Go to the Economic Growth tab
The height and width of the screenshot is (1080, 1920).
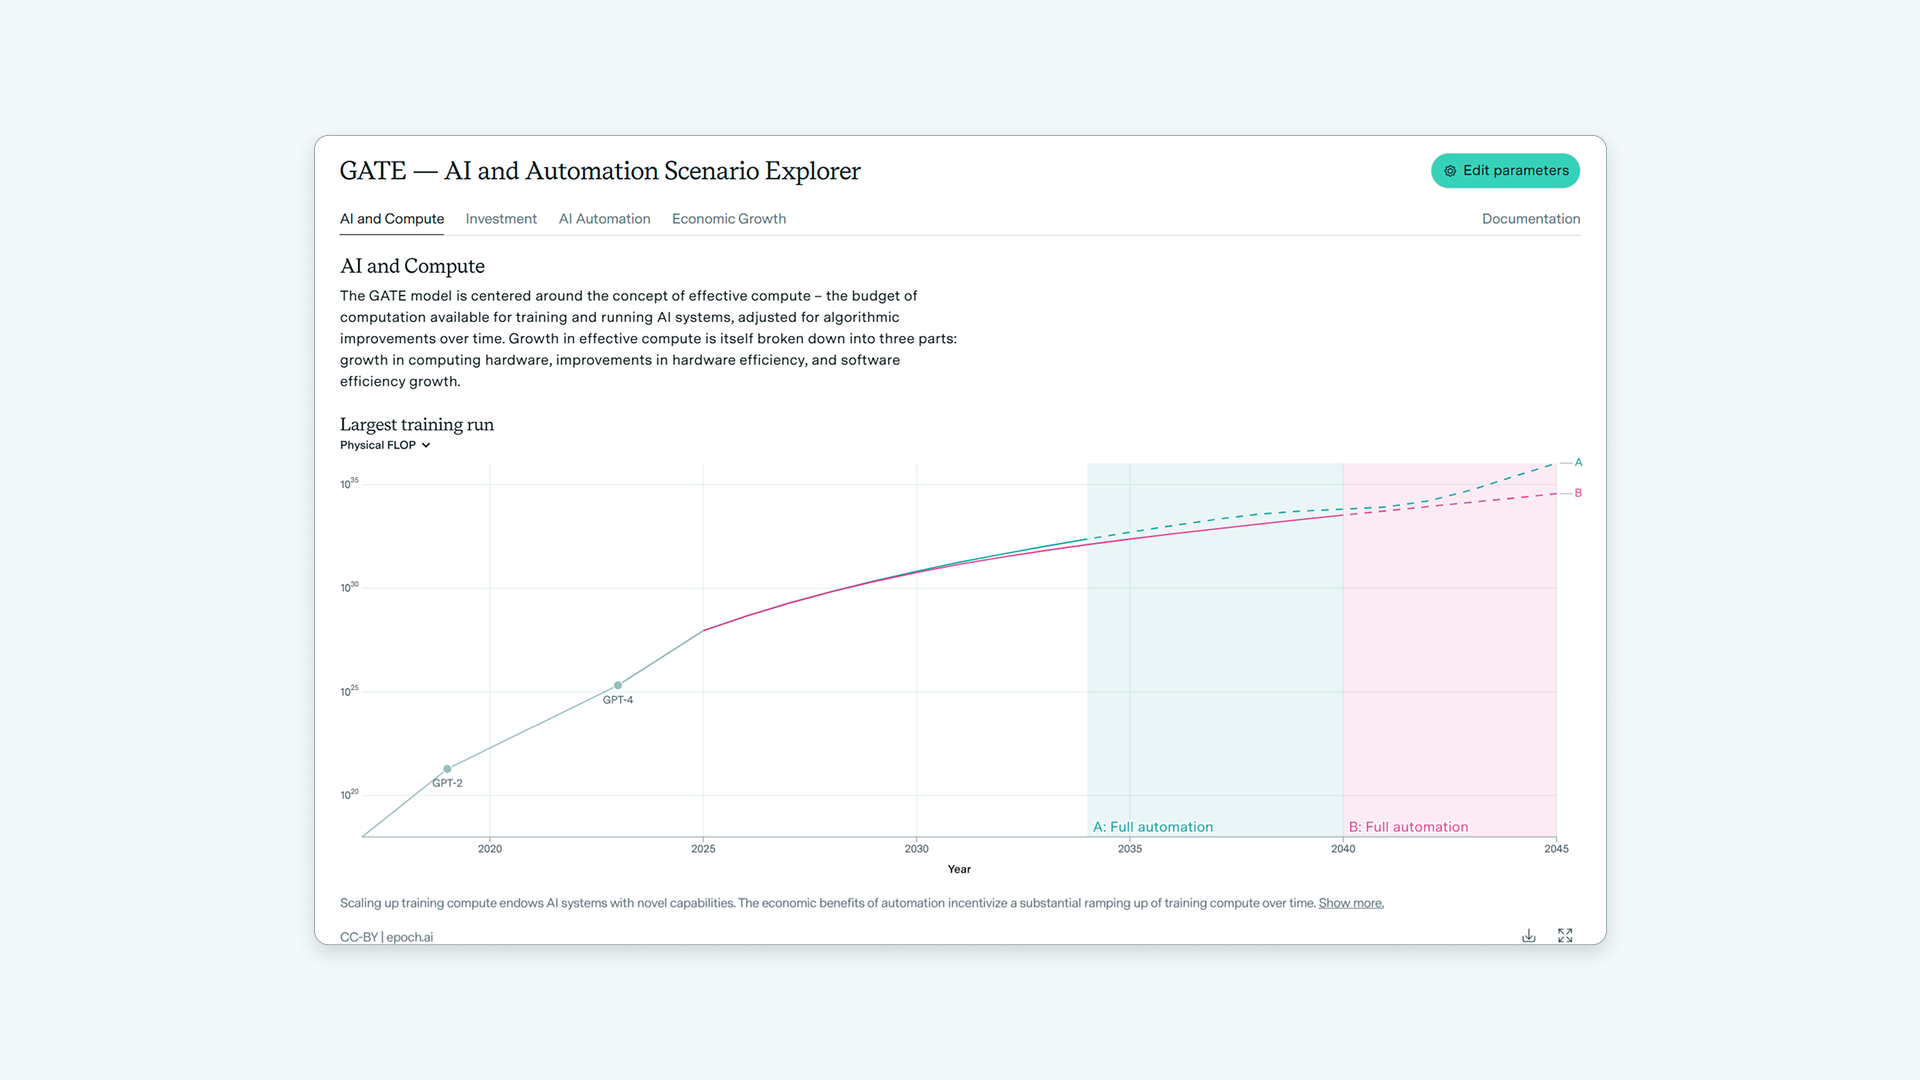729,219
